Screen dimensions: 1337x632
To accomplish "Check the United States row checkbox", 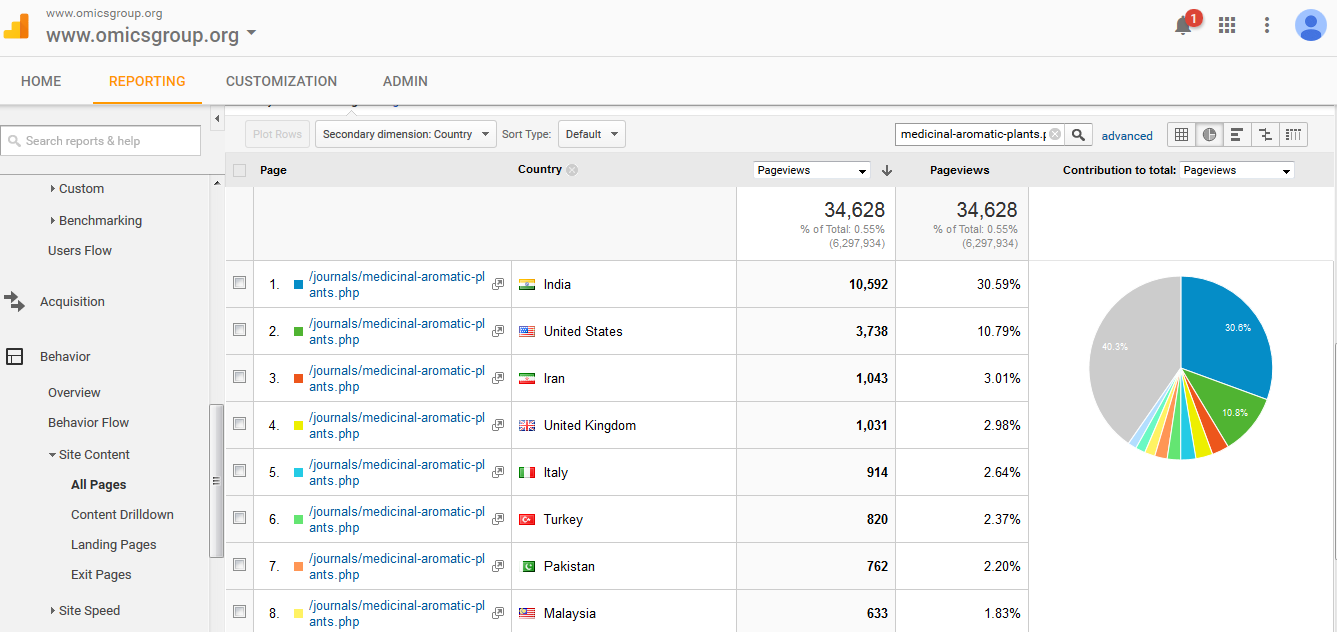I will pyautogui.click(x=239, y=330).
